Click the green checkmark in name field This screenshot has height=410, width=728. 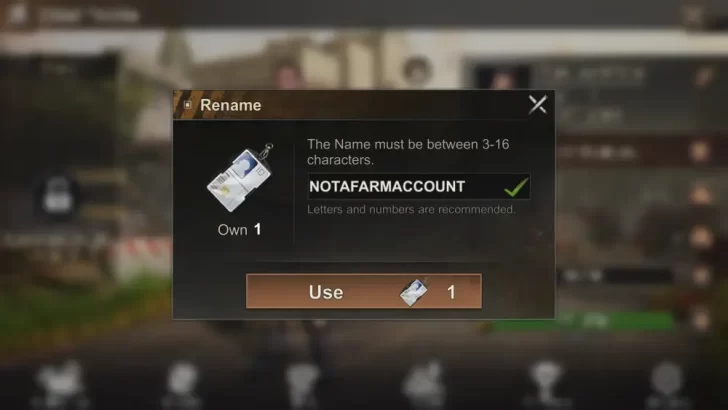(x=516, y=187)
